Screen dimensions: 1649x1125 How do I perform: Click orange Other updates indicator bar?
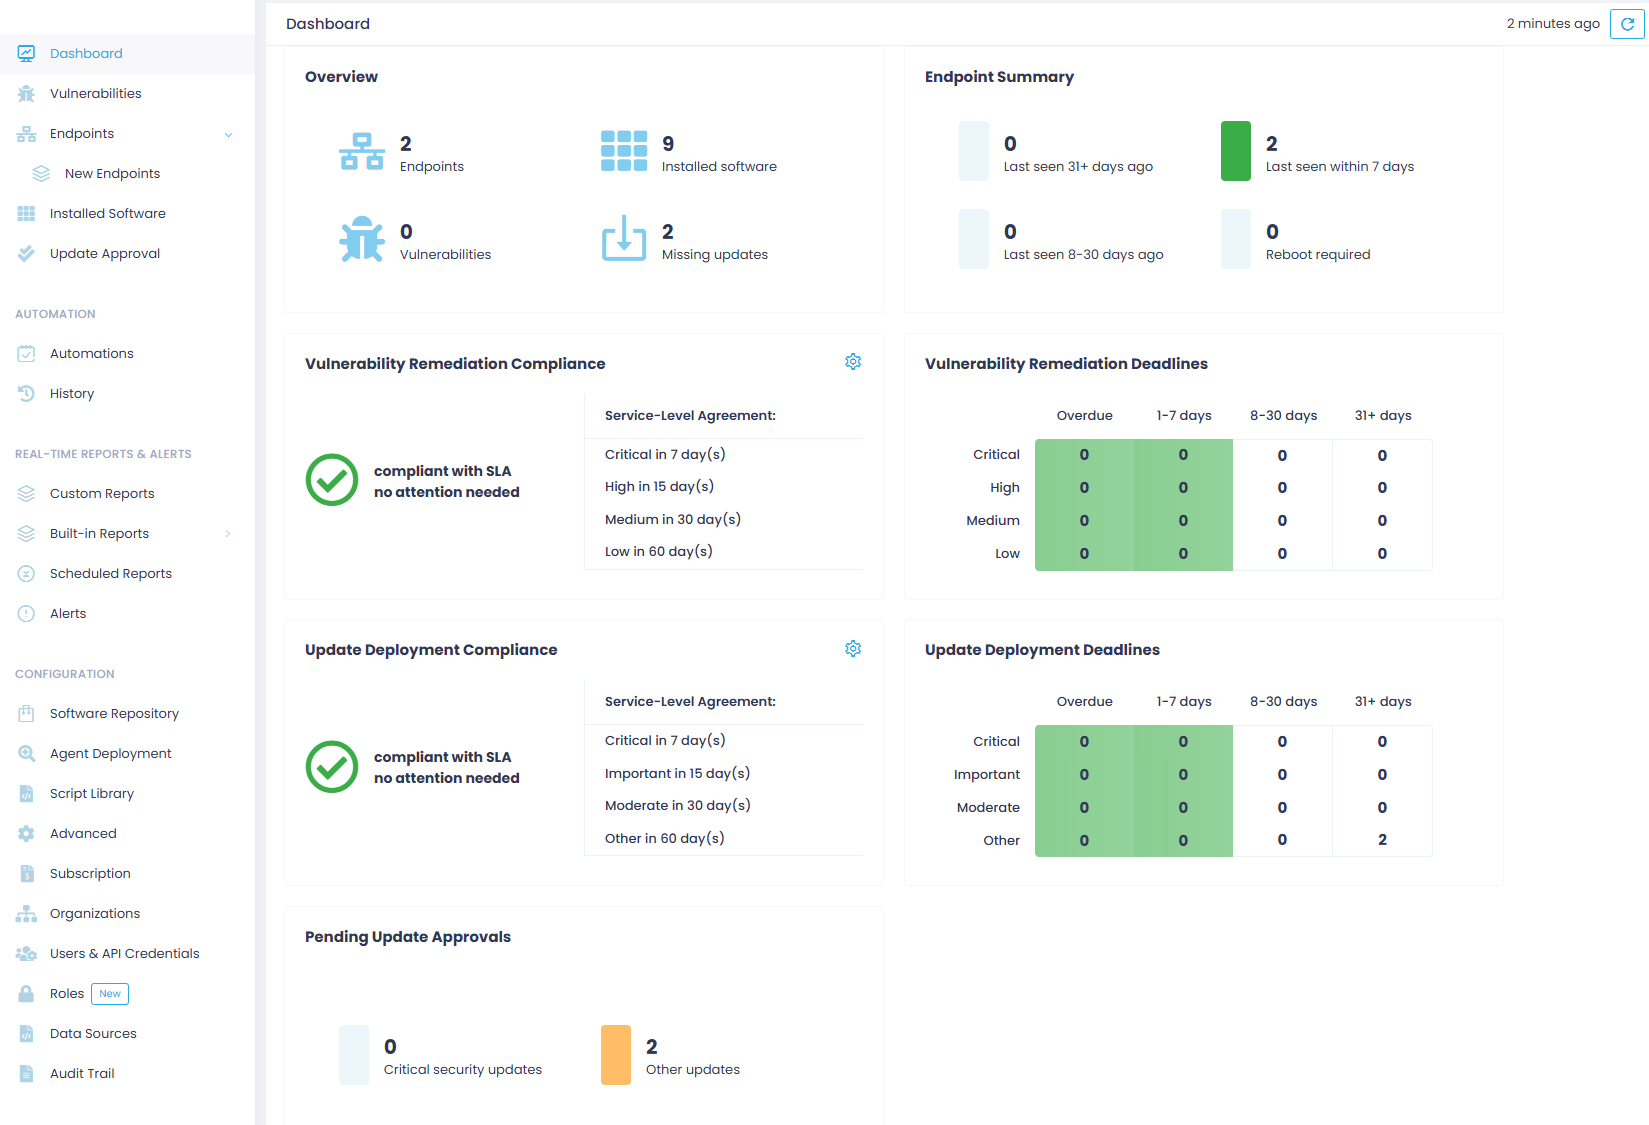[x=616, y=1055]
